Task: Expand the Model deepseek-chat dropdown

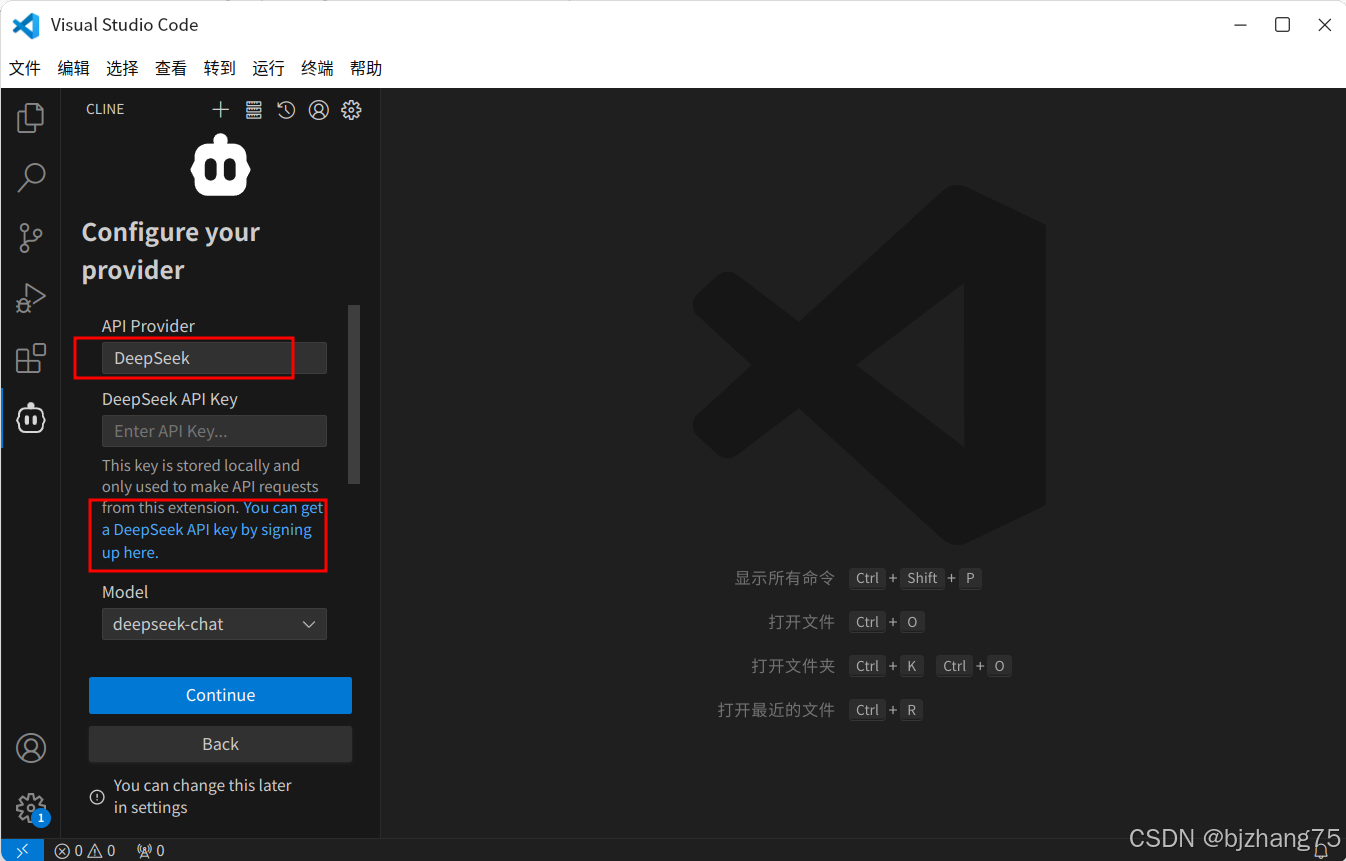Action: 214,624
